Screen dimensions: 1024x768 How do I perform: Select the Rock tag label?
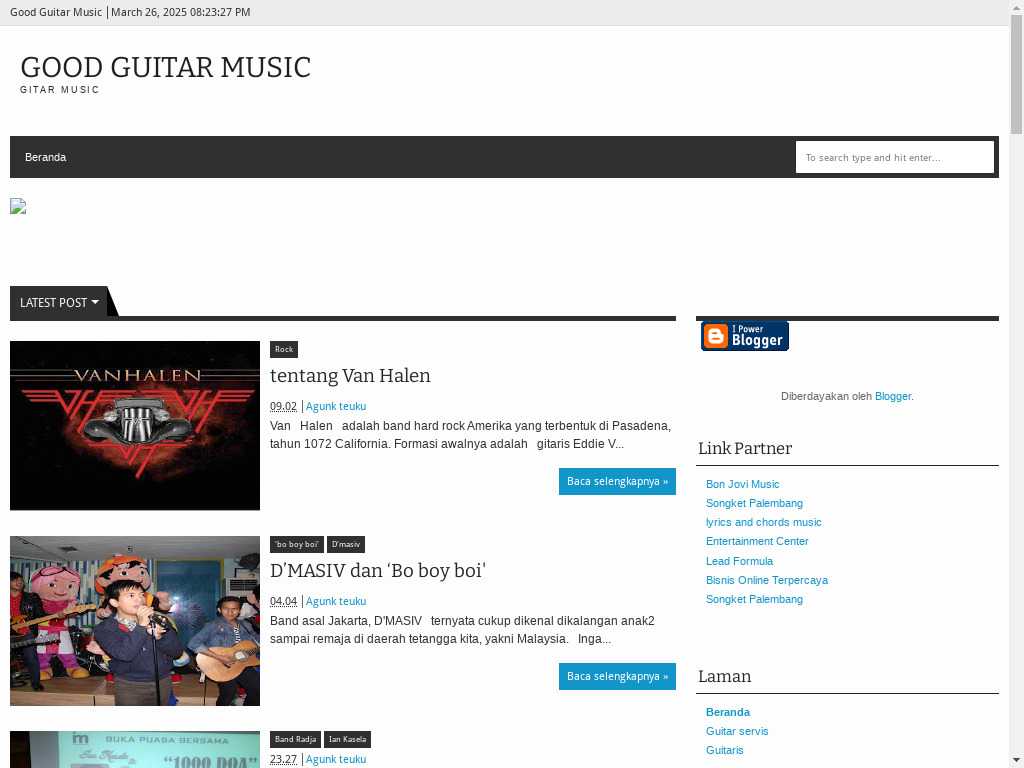coord(284,349)
